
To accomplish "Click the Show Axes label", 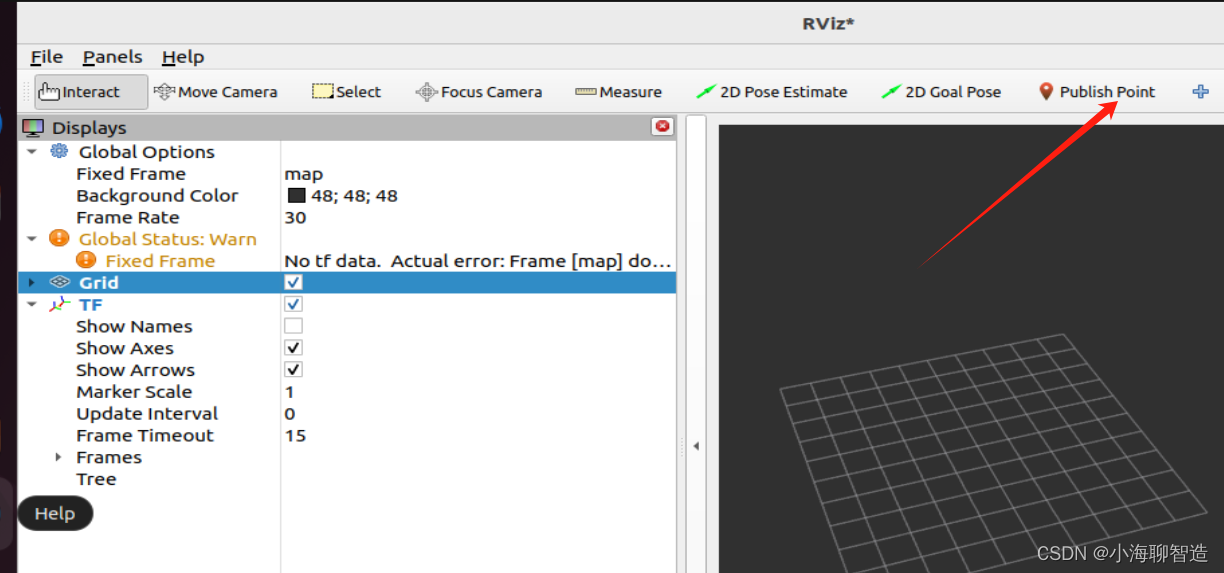I will click(125, 348).
